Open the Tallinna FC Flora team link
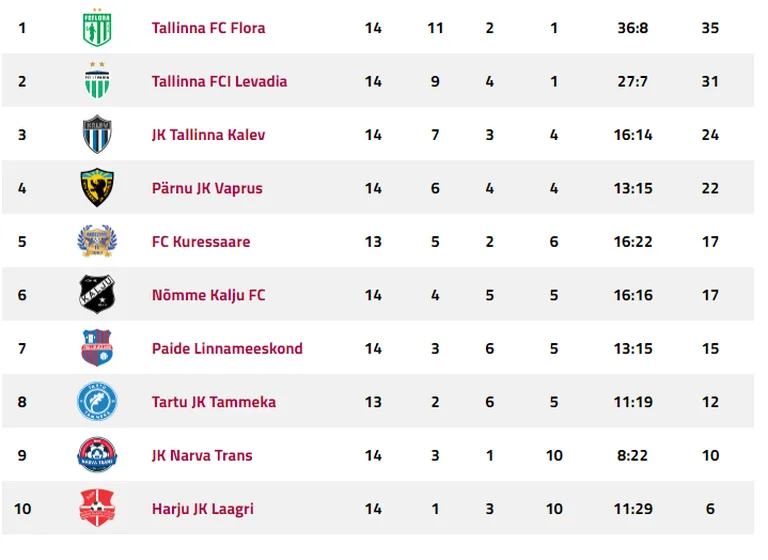Image resolution: width=768 pixels, height=560 pixels. [208, 28]
